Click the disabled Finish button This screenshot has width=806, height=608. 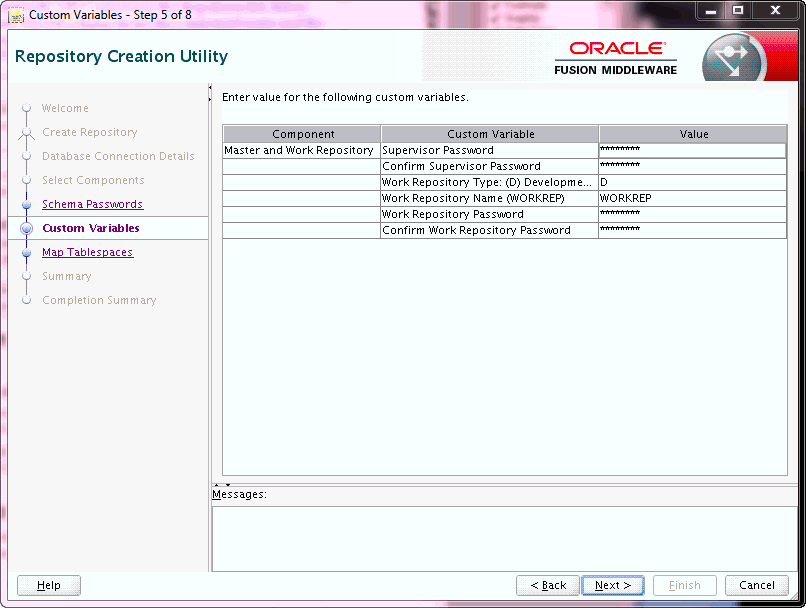(x=685, y=585)
